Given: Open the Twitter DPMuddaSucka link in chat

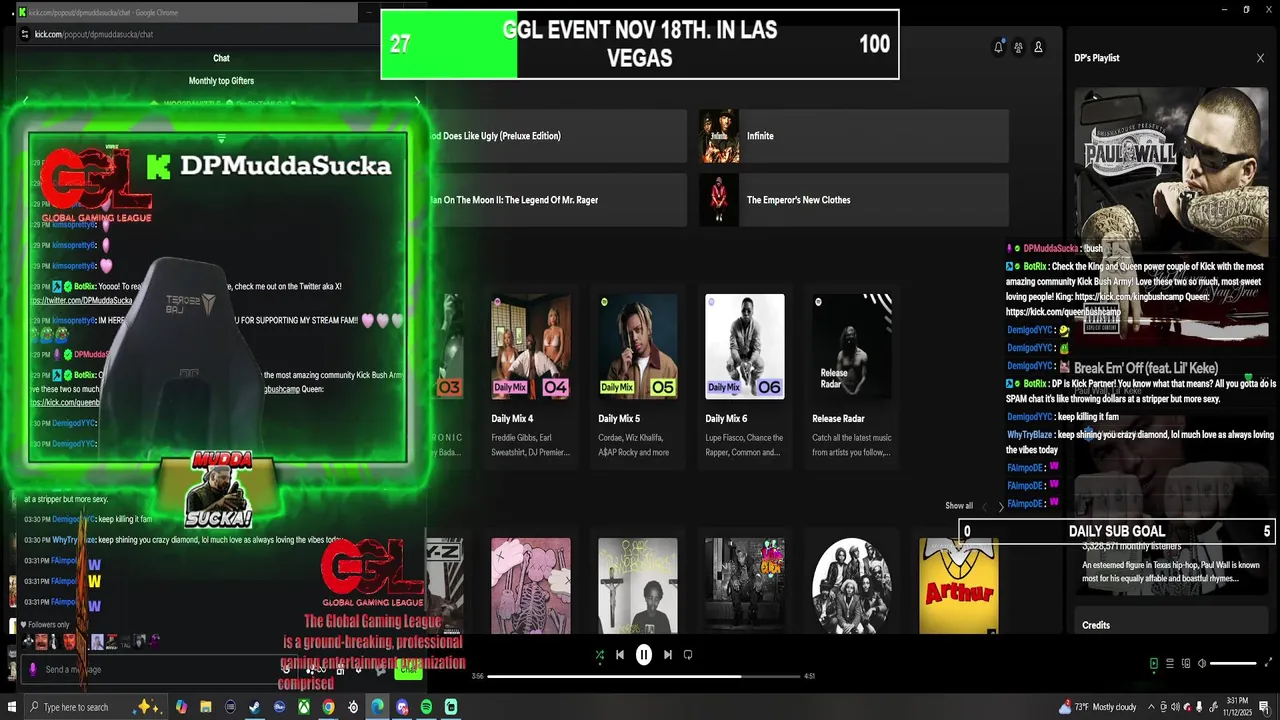Looking at the screenshot, I should (81, 301).
